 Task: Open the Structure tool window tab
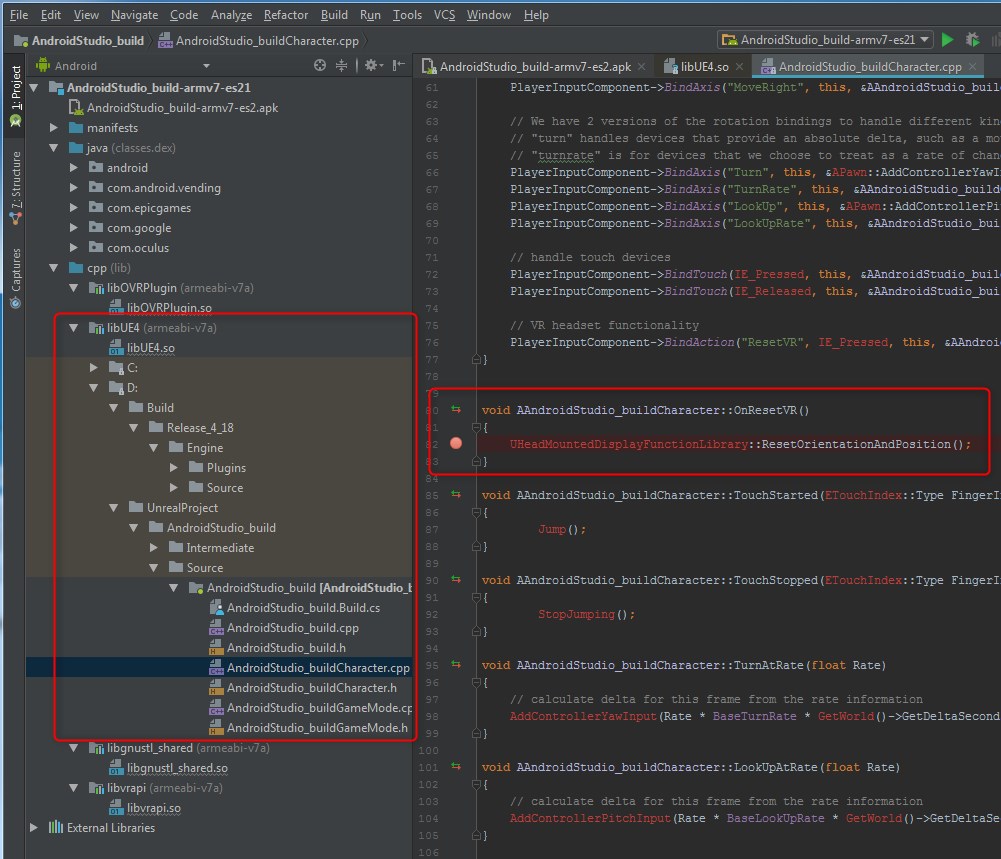(x=15, y=188)
